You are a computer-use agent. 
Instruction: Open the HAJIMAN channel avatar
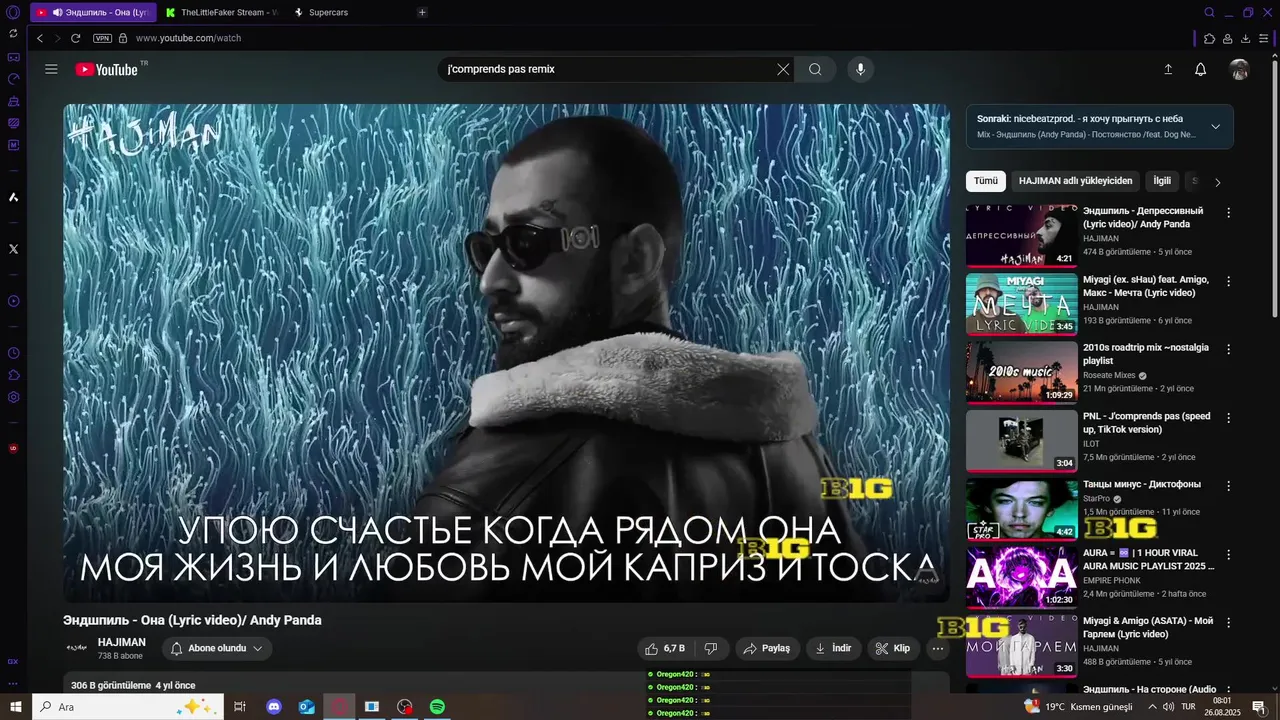[76, 648]
